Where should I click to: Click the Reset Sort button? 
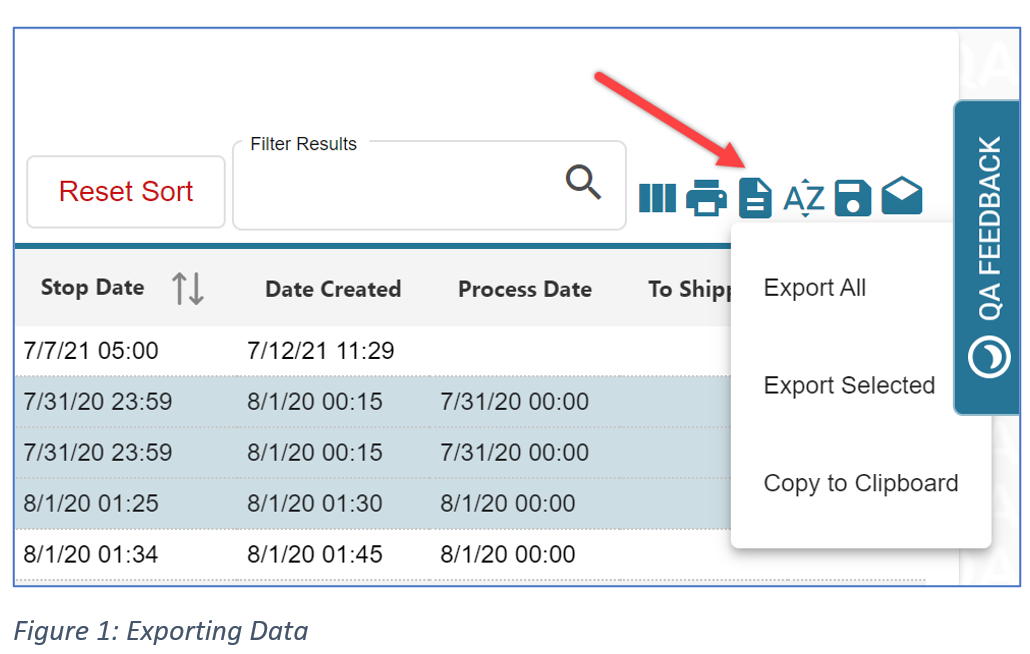click(x=125, y=191)
